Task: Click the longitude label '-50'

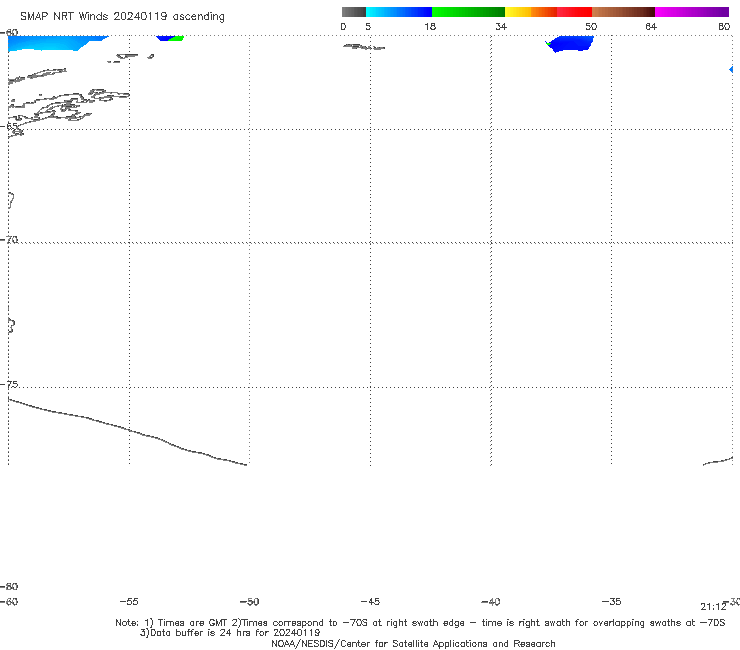Action: click(249, 602)
